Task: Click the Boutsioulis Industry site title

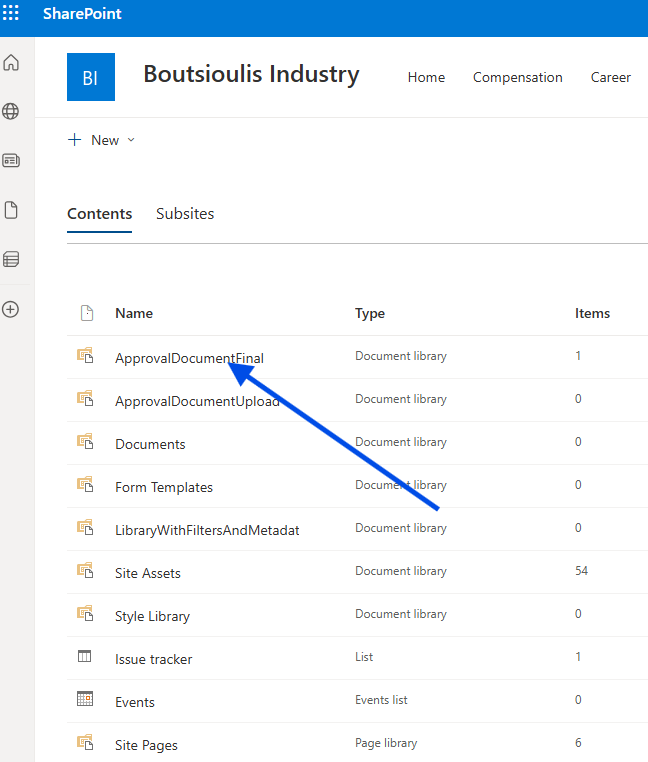Action: pos(251,74)
